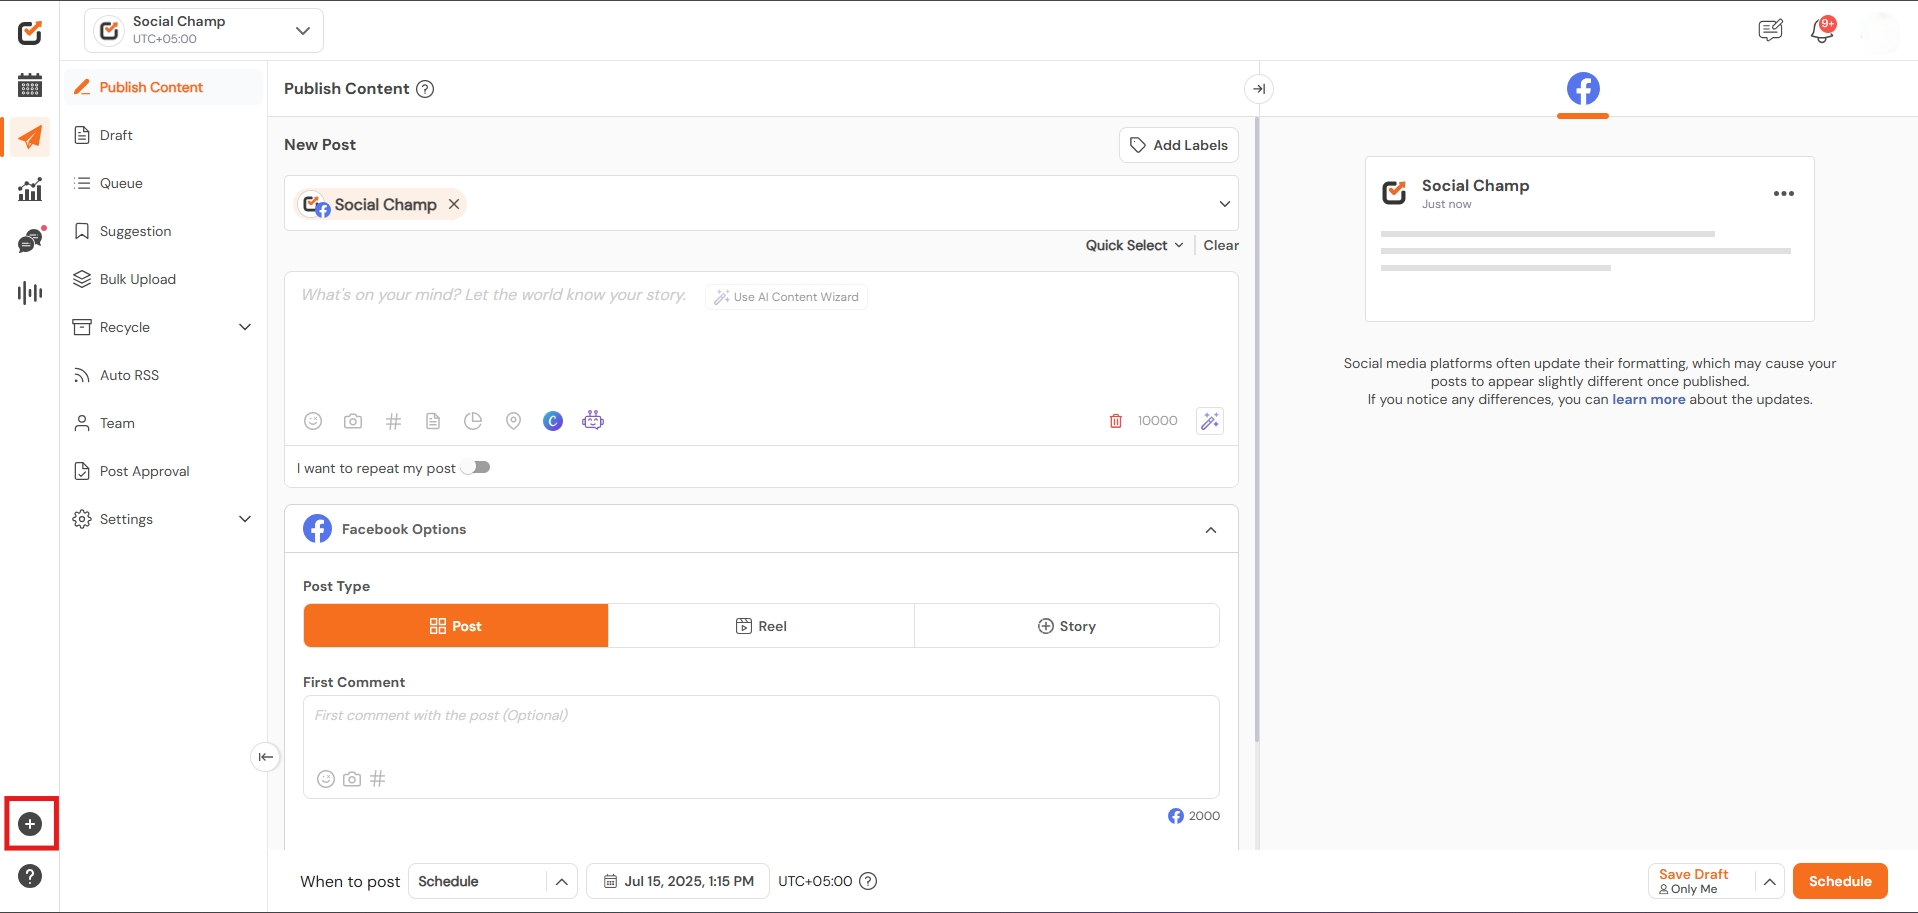Add location pin in composer
This screenshot has height=913, width=1918.
coord(513,421)
